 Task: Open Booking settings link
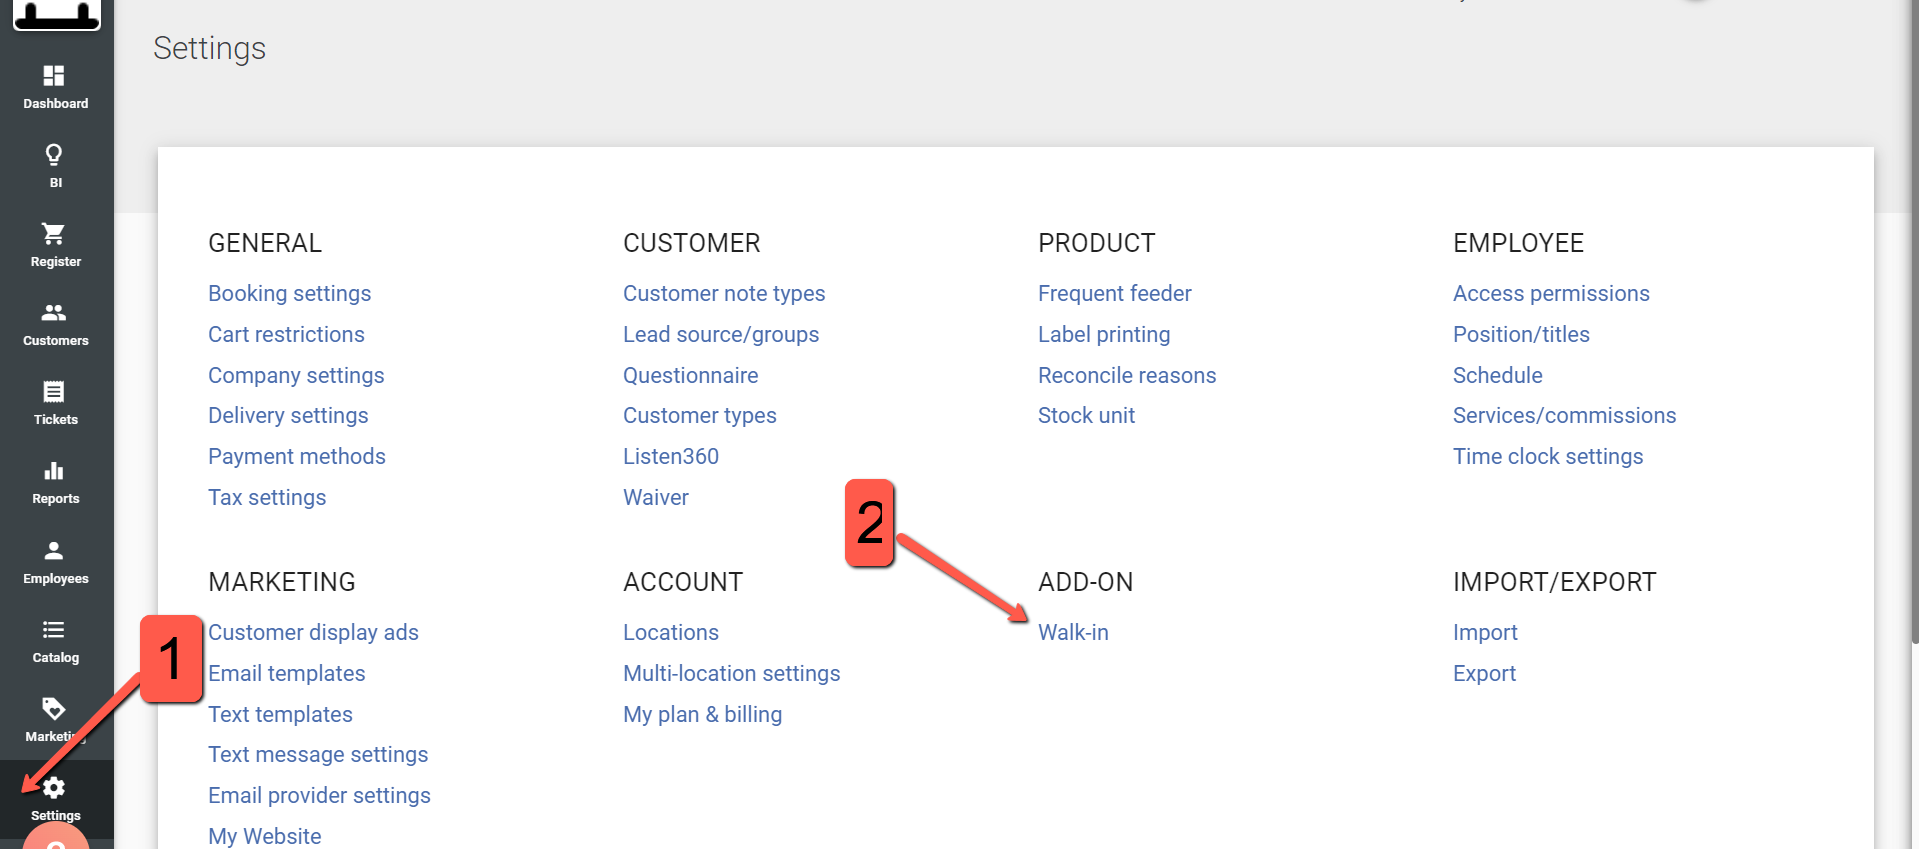click(290, 293)
